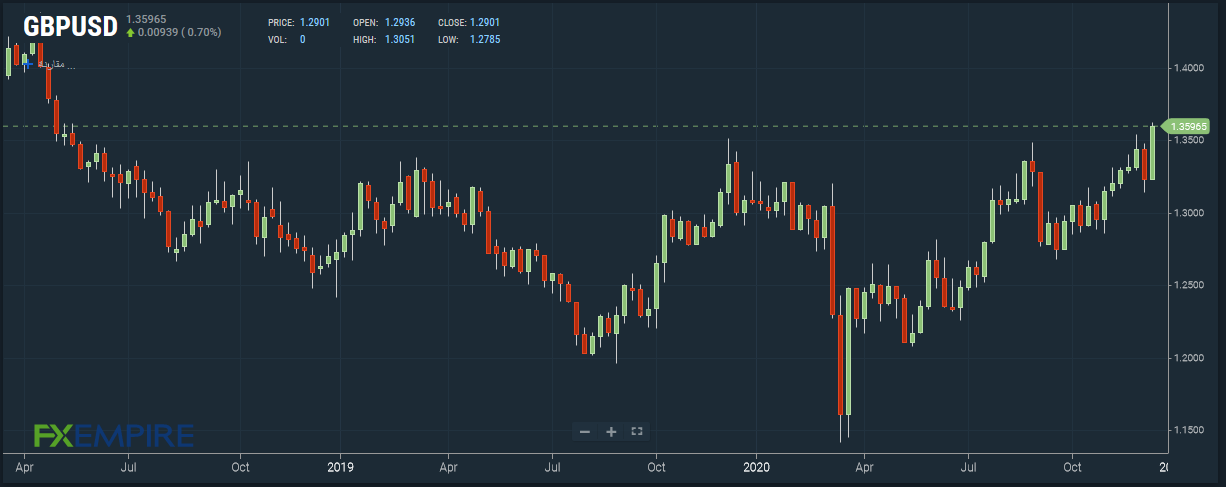This screenshot has height=487, width=1226.
Task: Zoom out the chart with minus button
Action: tap(585, 432)
